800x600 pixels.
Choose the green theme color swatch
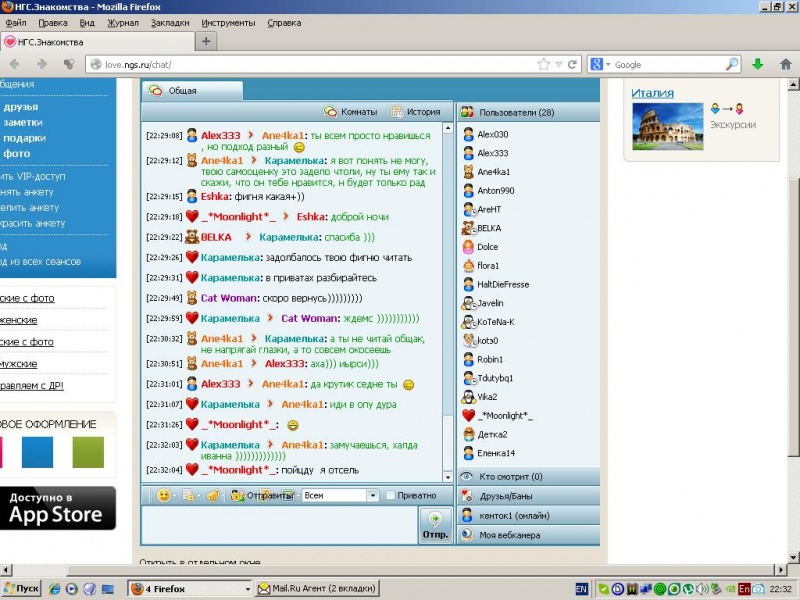point(88,452)
